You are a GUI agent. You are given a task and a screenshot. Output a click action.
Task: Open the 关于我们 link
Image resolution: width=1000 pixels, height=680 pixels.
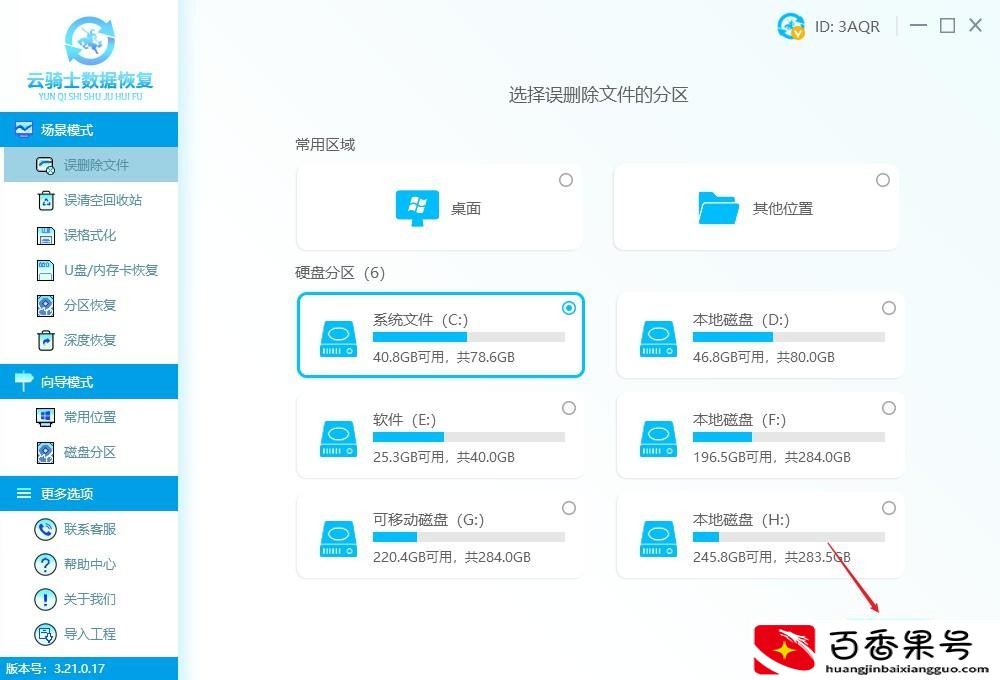pyautogui.click(x=89, y=599)
